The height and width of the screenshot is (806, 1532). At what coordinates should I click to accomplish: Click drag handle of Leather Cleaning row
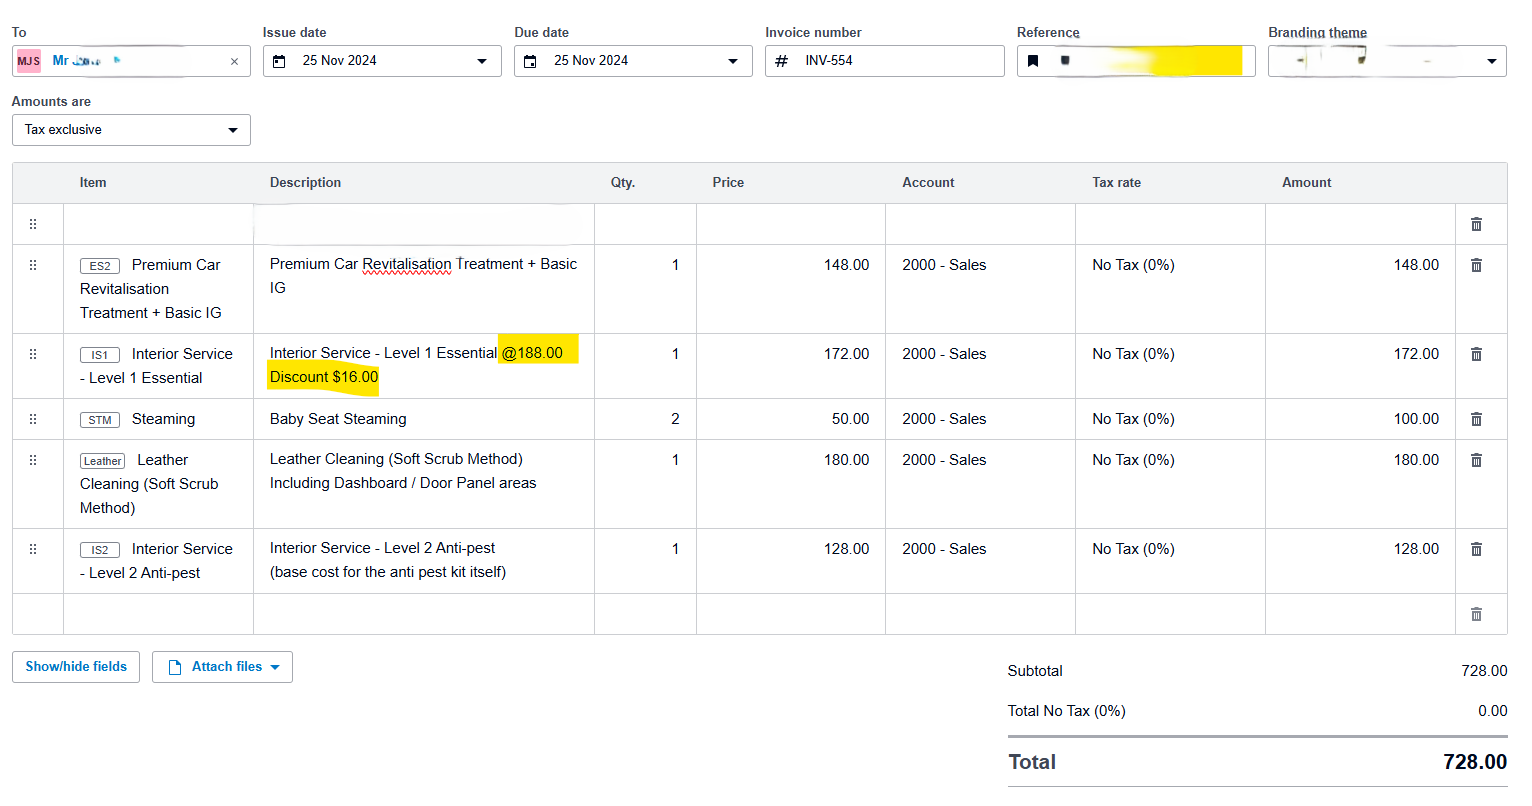(x=33, y=460)
